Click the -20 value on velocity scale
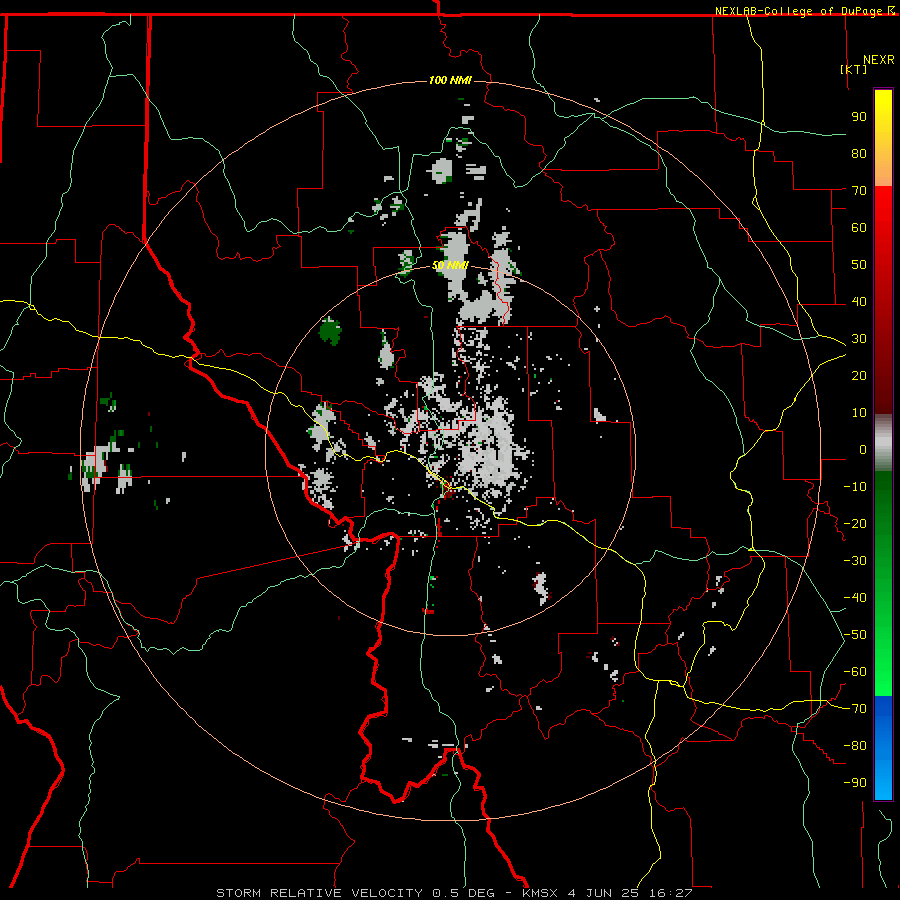Screen dimensions: 900x900 tap(855, 524)
